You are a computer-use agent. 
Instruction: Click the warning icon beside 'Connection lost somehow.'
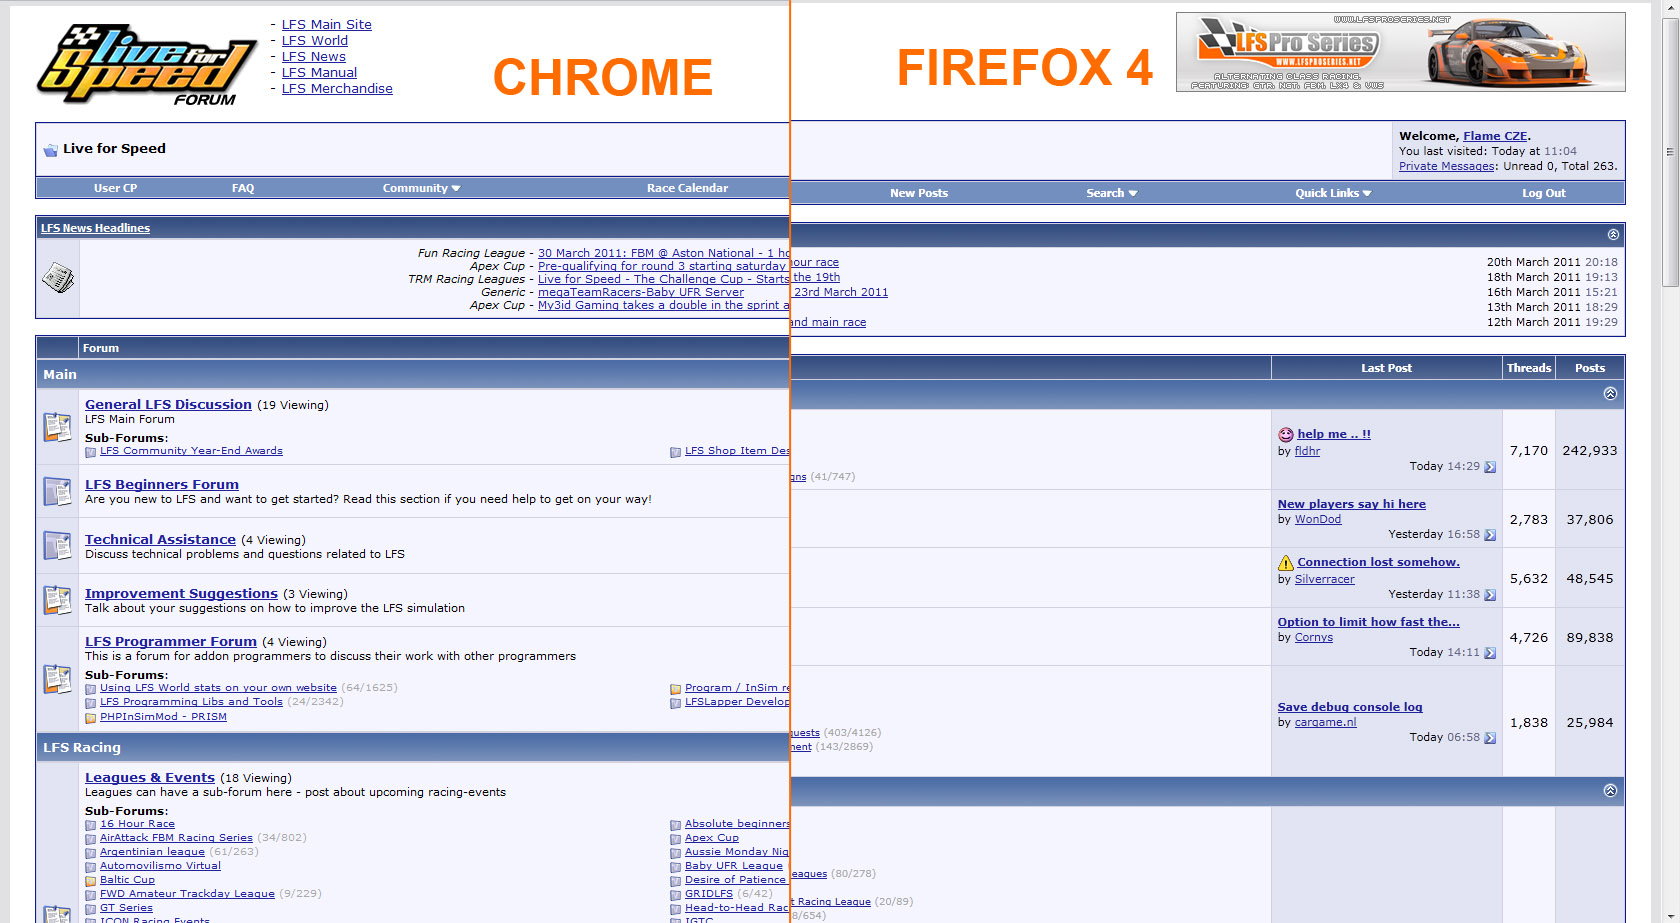(1286, 563)
